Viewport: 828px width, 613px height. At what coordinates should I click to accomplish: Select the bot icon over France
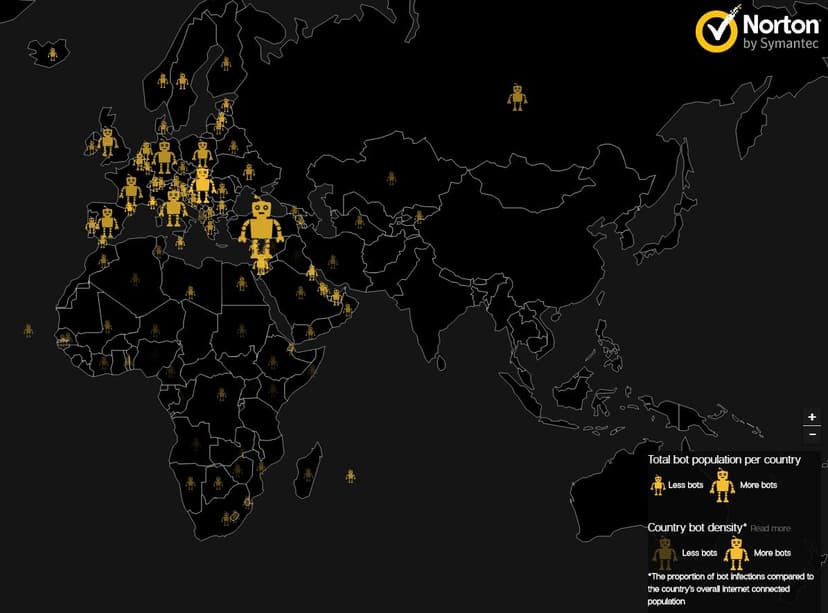pos(130,191)
